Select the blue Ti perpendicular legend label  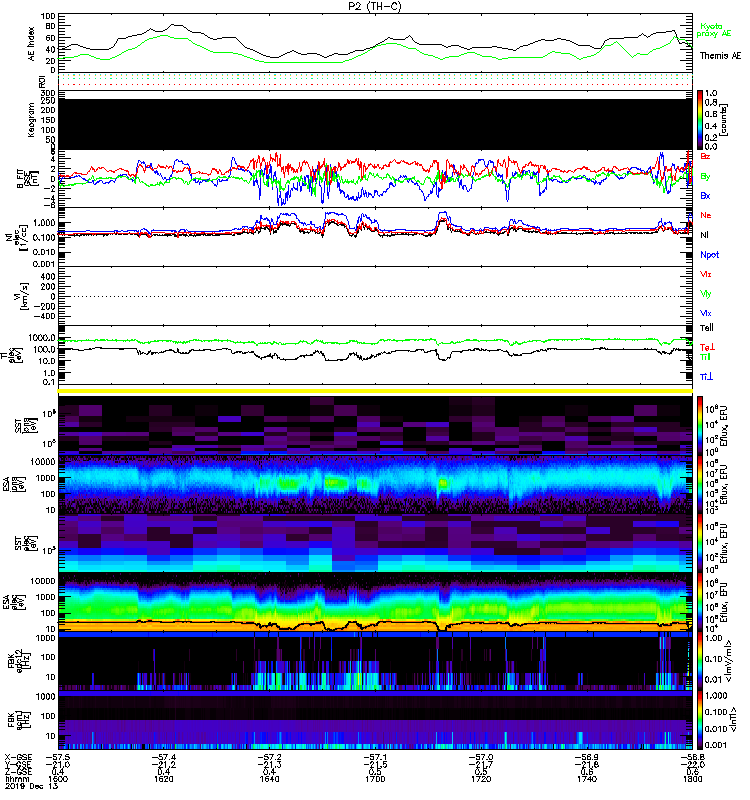pos(706,377)
